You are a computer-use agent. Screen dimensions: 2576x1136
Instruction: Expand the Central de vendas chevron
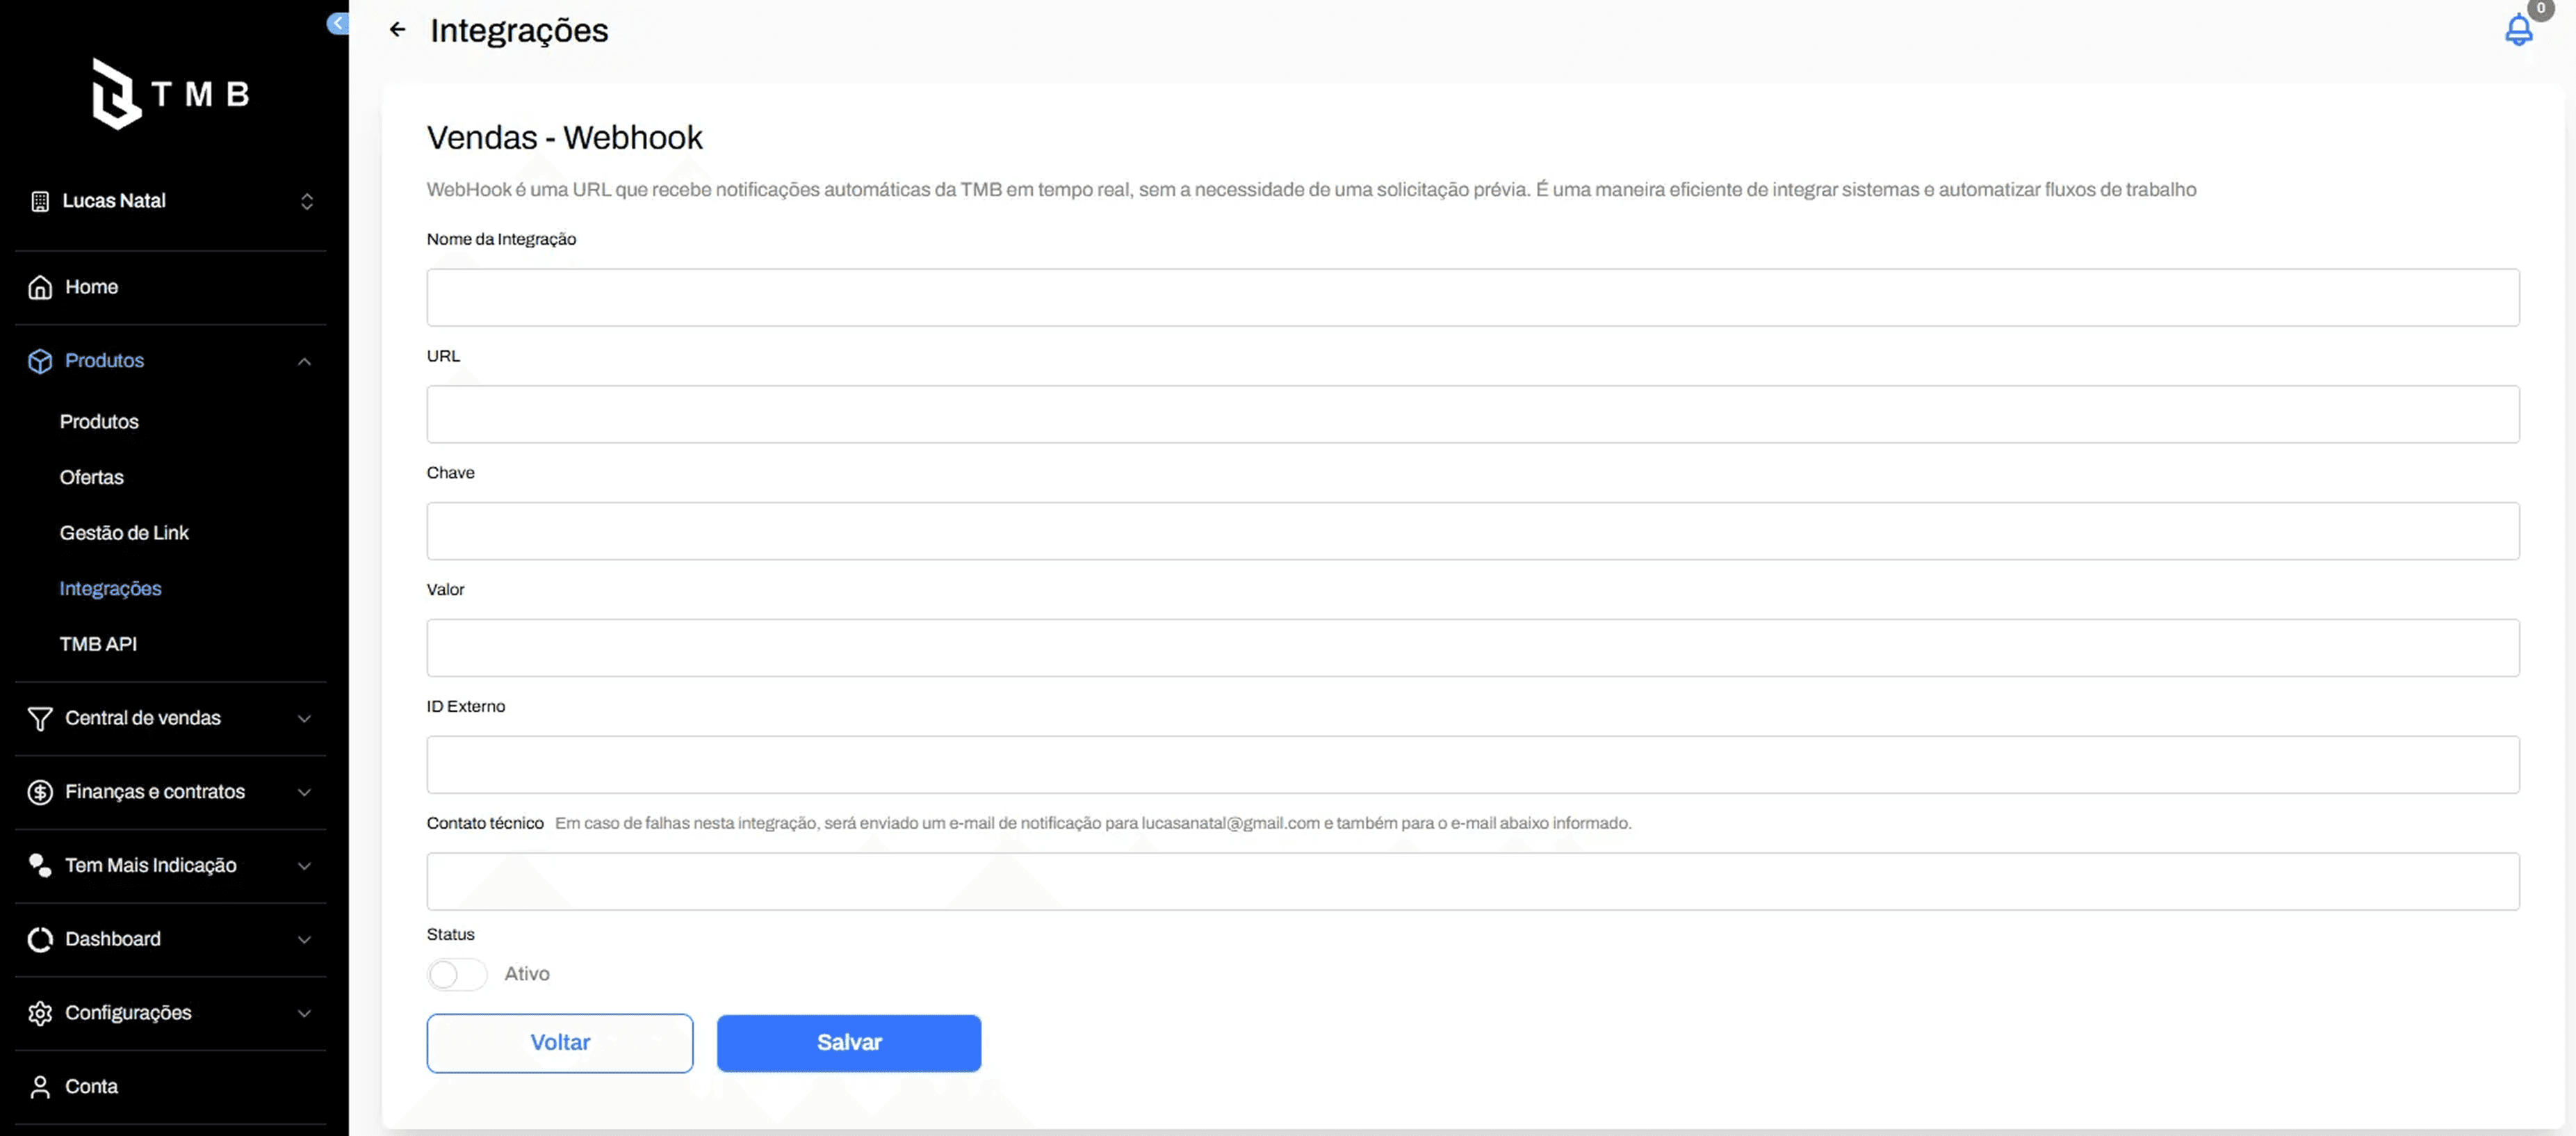coord(304,718)
